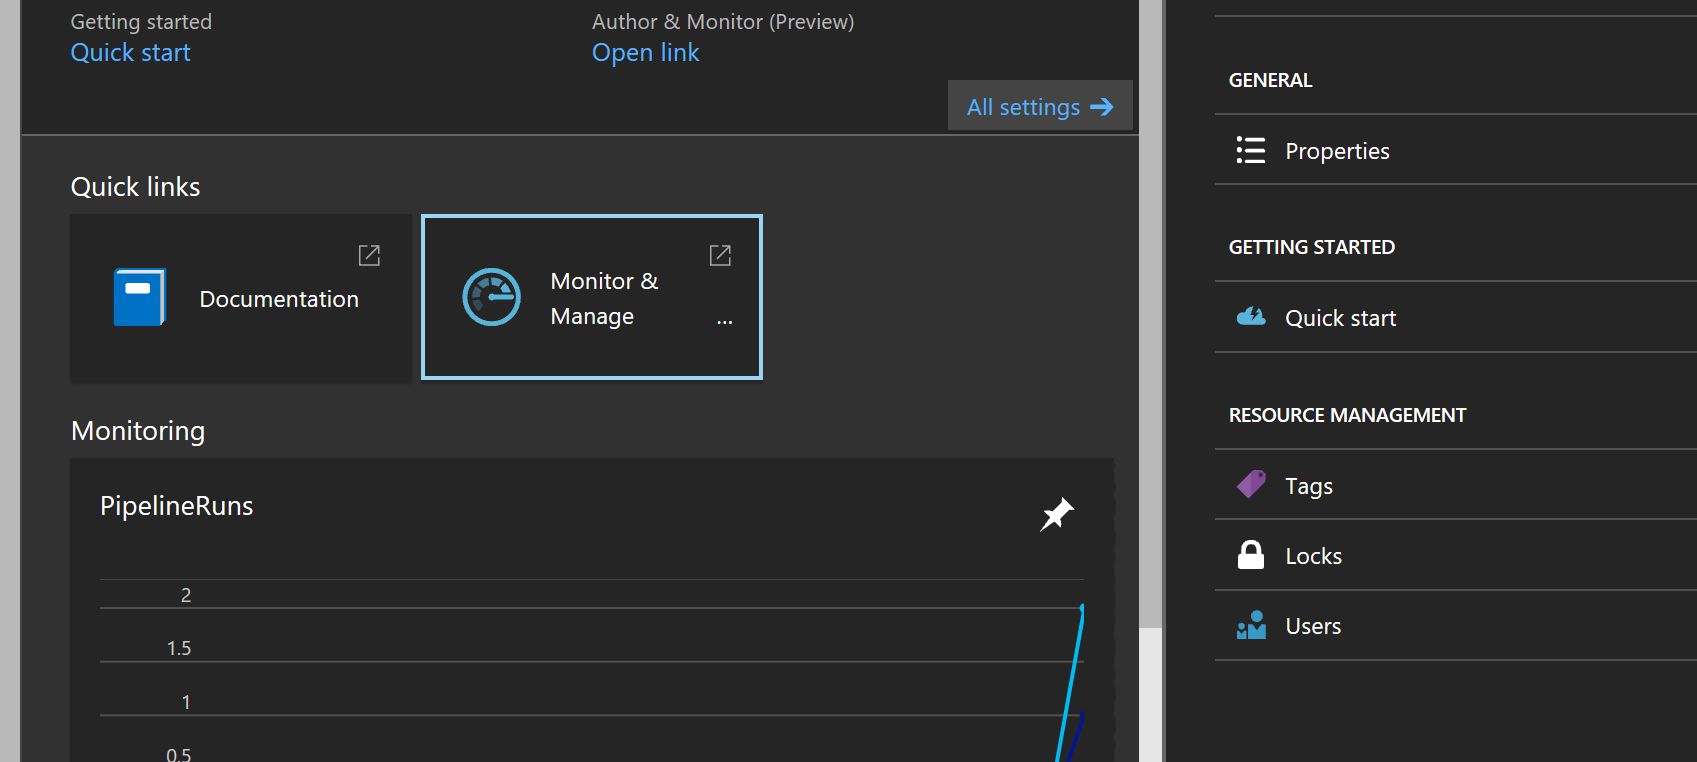Select the Users settings item
The image size is (1697, 762).
(1456, 625)
